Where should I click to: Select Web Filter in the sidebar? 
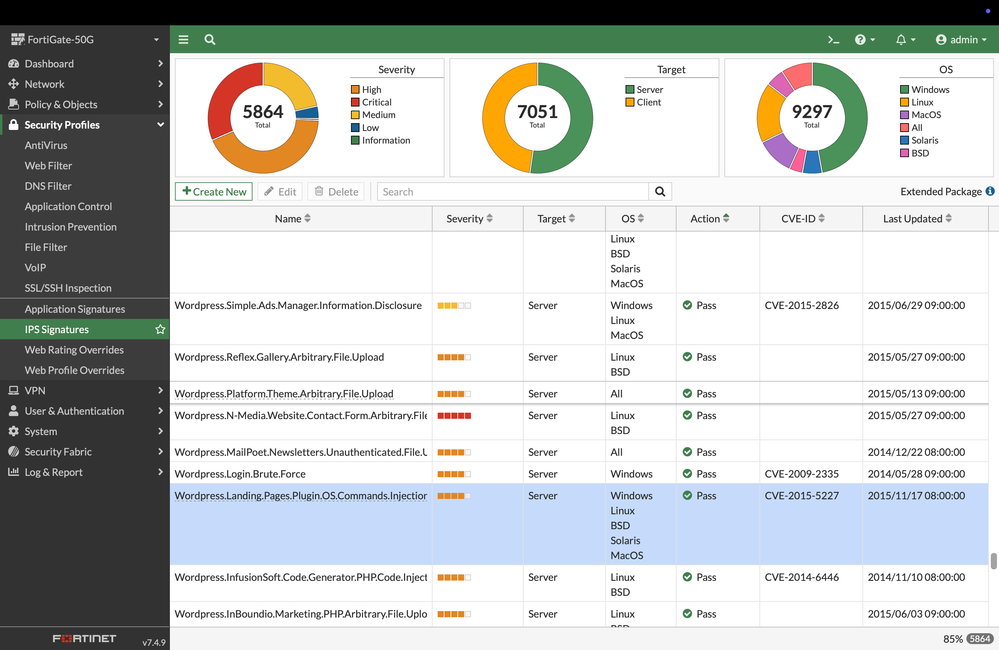pos(48,166)
